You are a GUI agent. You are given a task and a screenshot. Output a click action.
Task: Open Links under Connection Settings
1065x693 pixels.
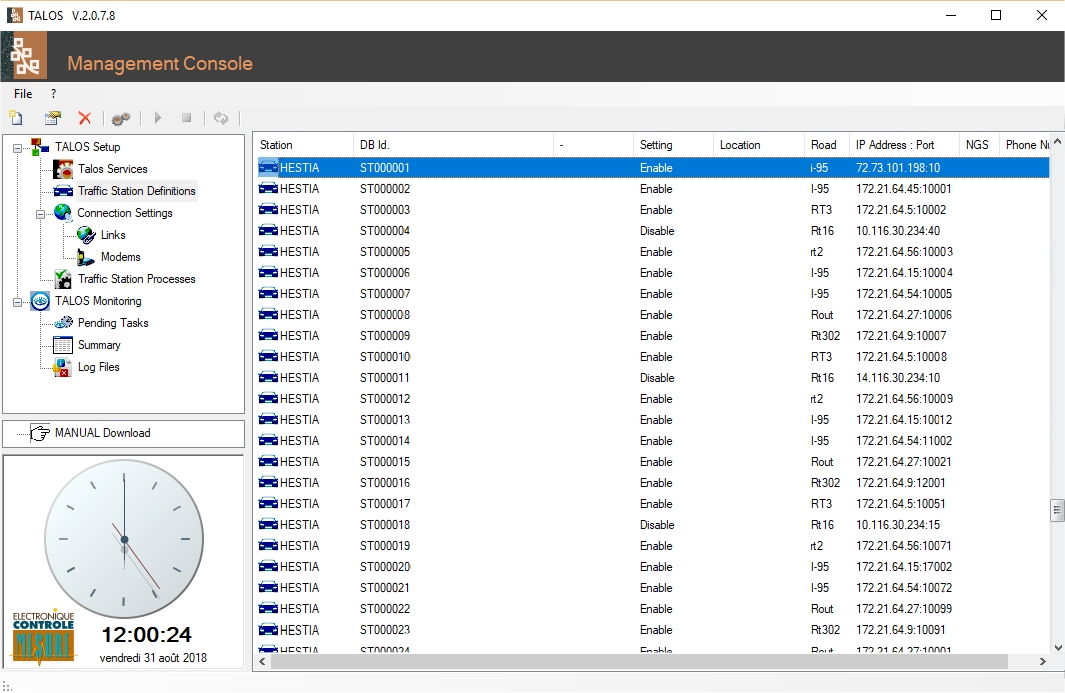pos(113,235)
